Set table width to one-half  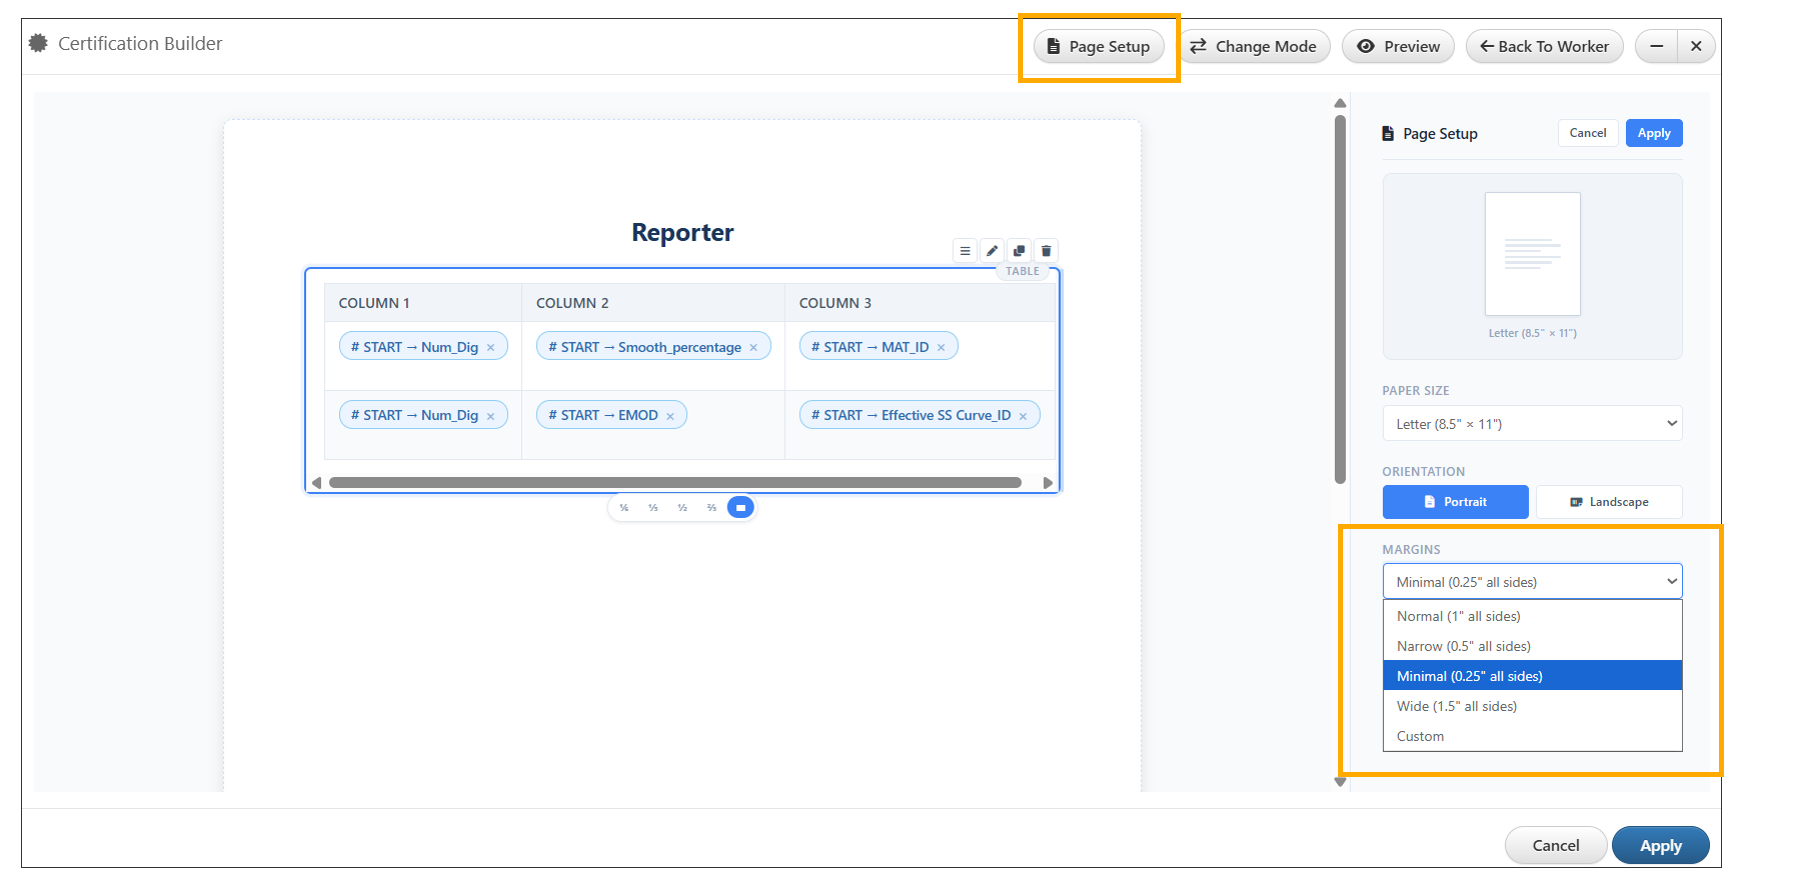coord(682,508)
